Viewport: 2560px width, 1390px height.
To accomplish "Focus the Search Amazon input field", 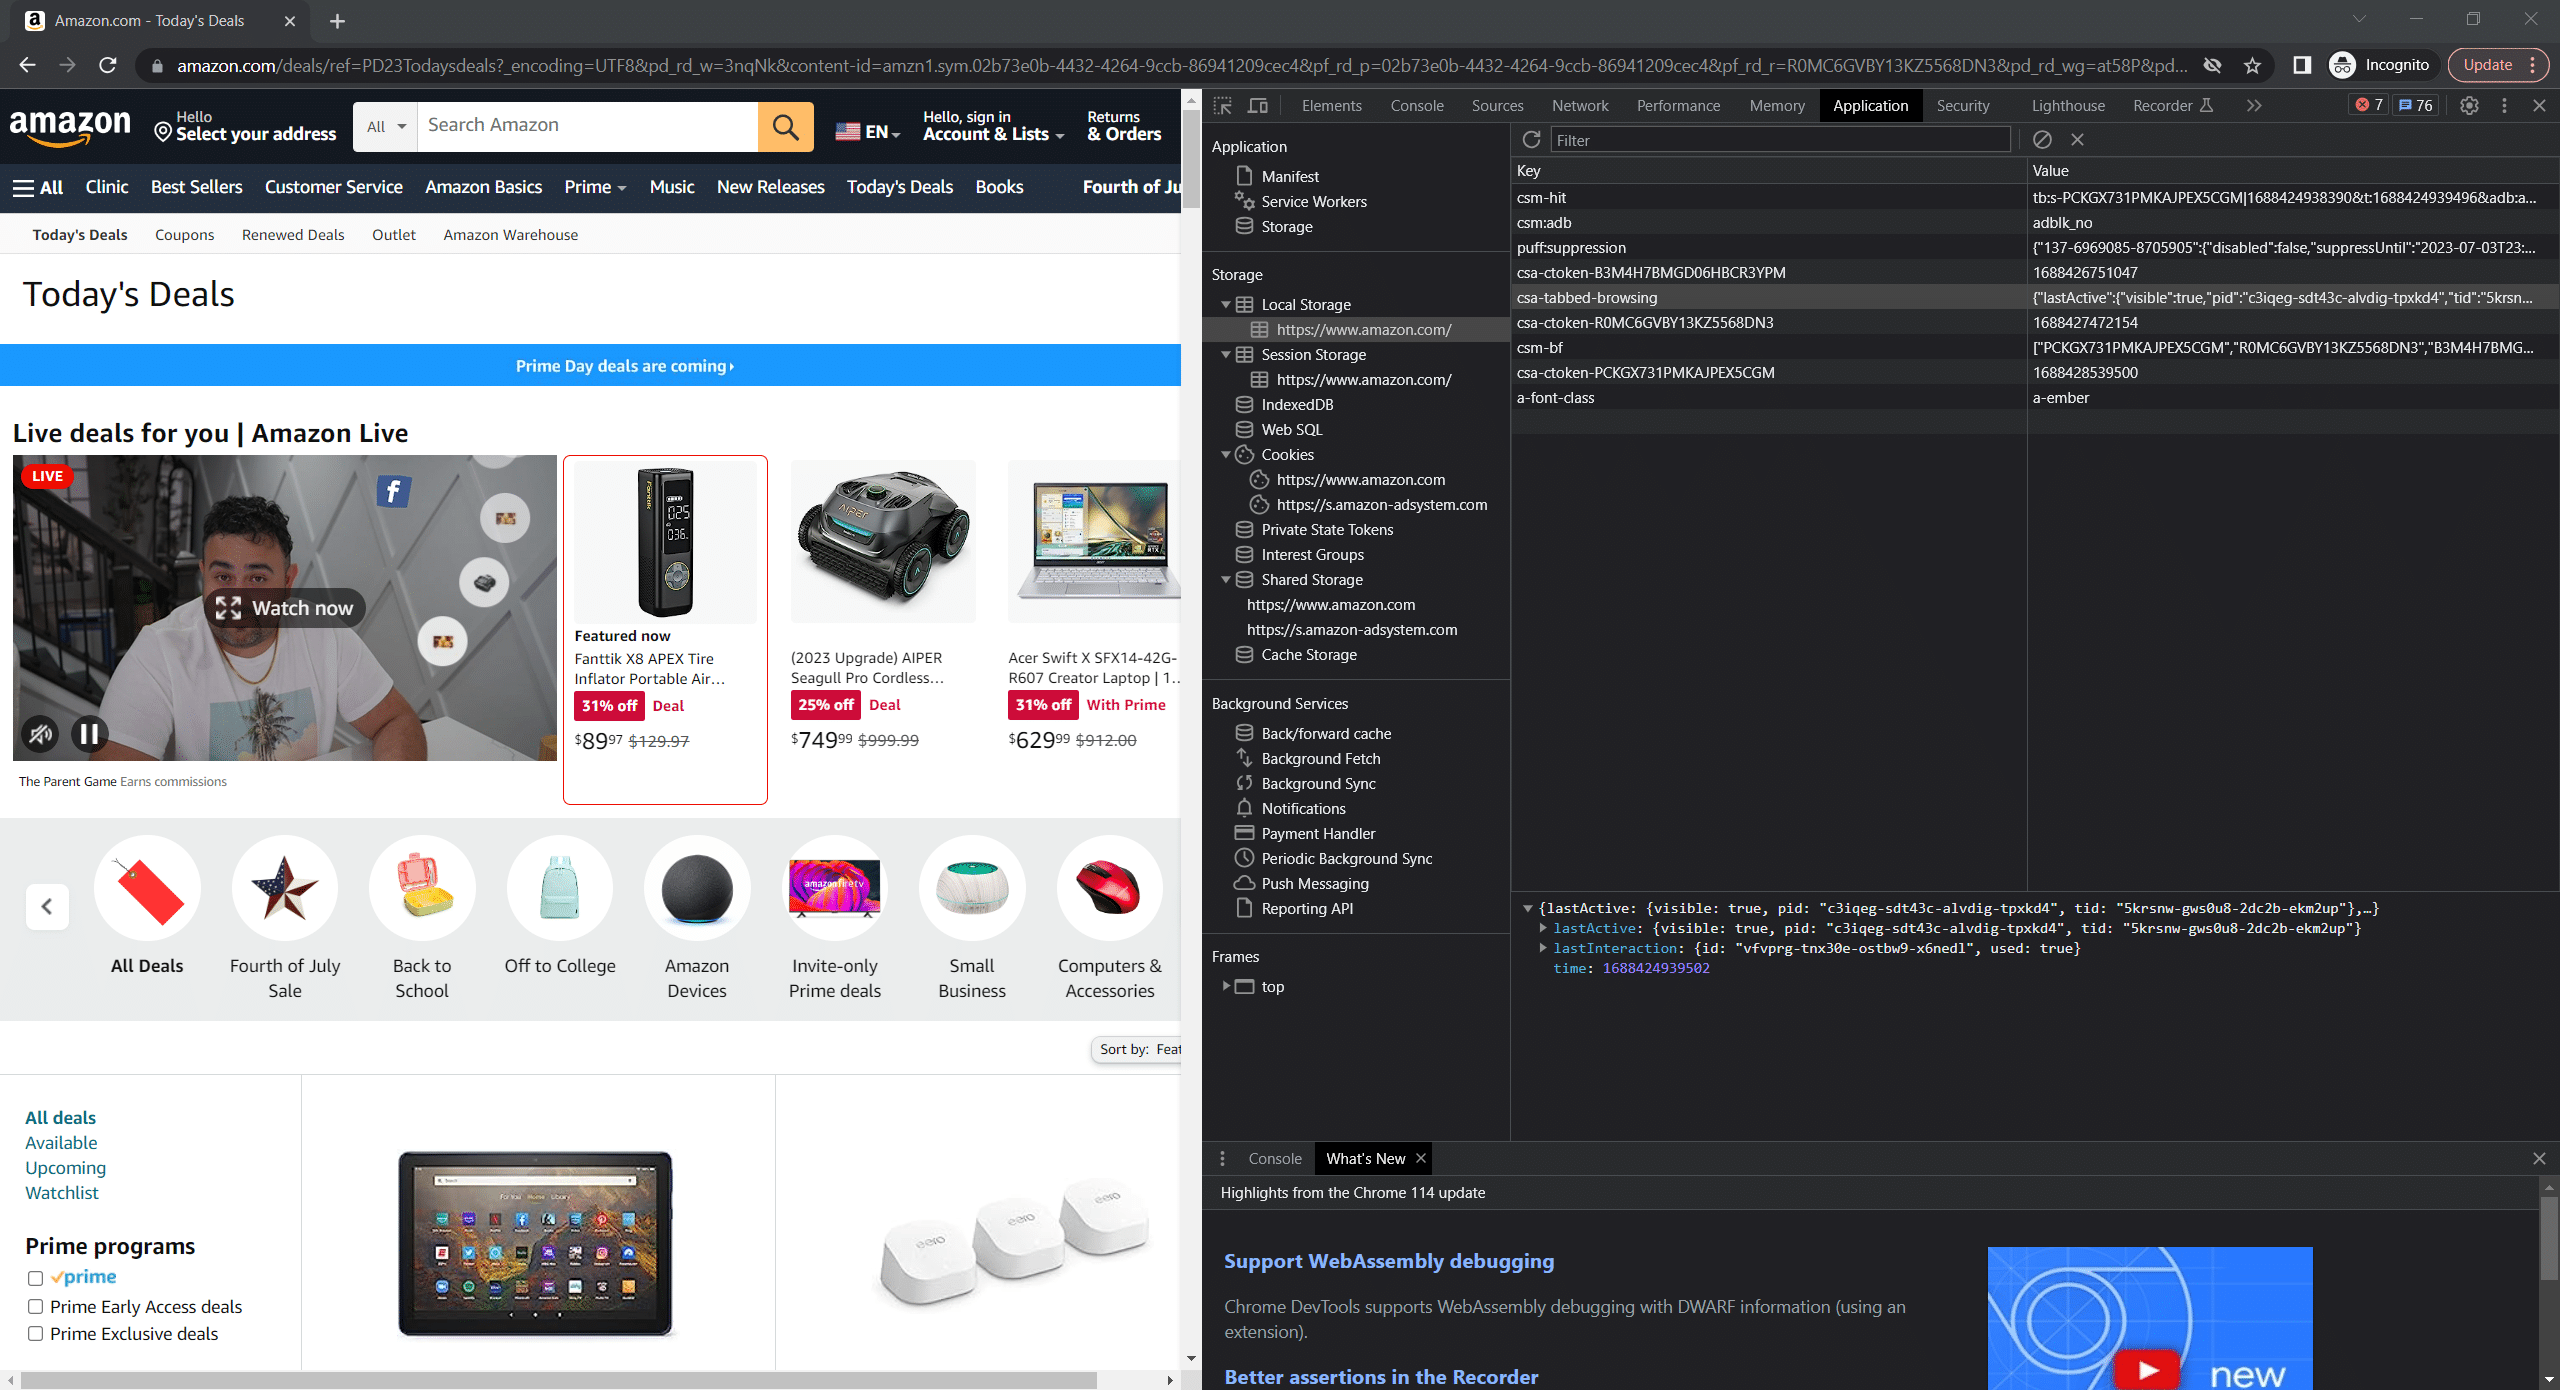I will tap(588, 127).
